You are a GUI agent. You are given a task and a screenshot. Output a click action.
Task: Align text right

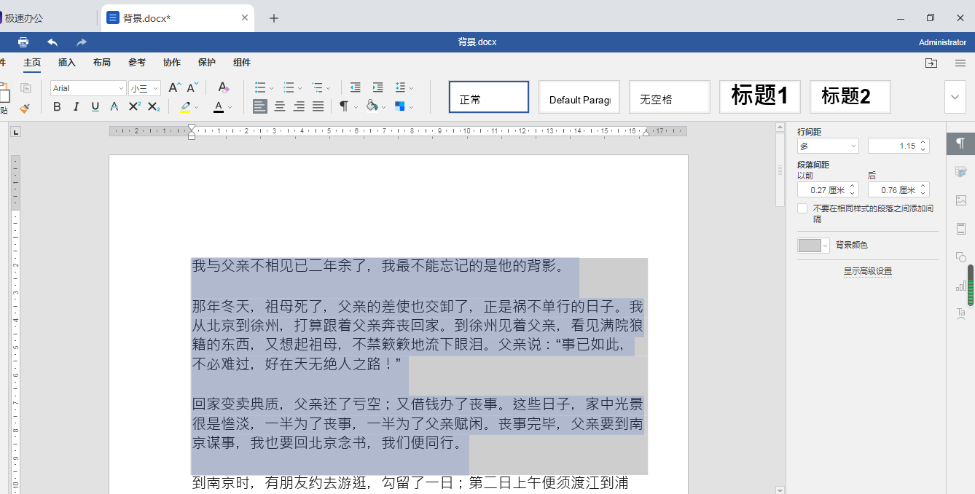[x=299, y=106]
